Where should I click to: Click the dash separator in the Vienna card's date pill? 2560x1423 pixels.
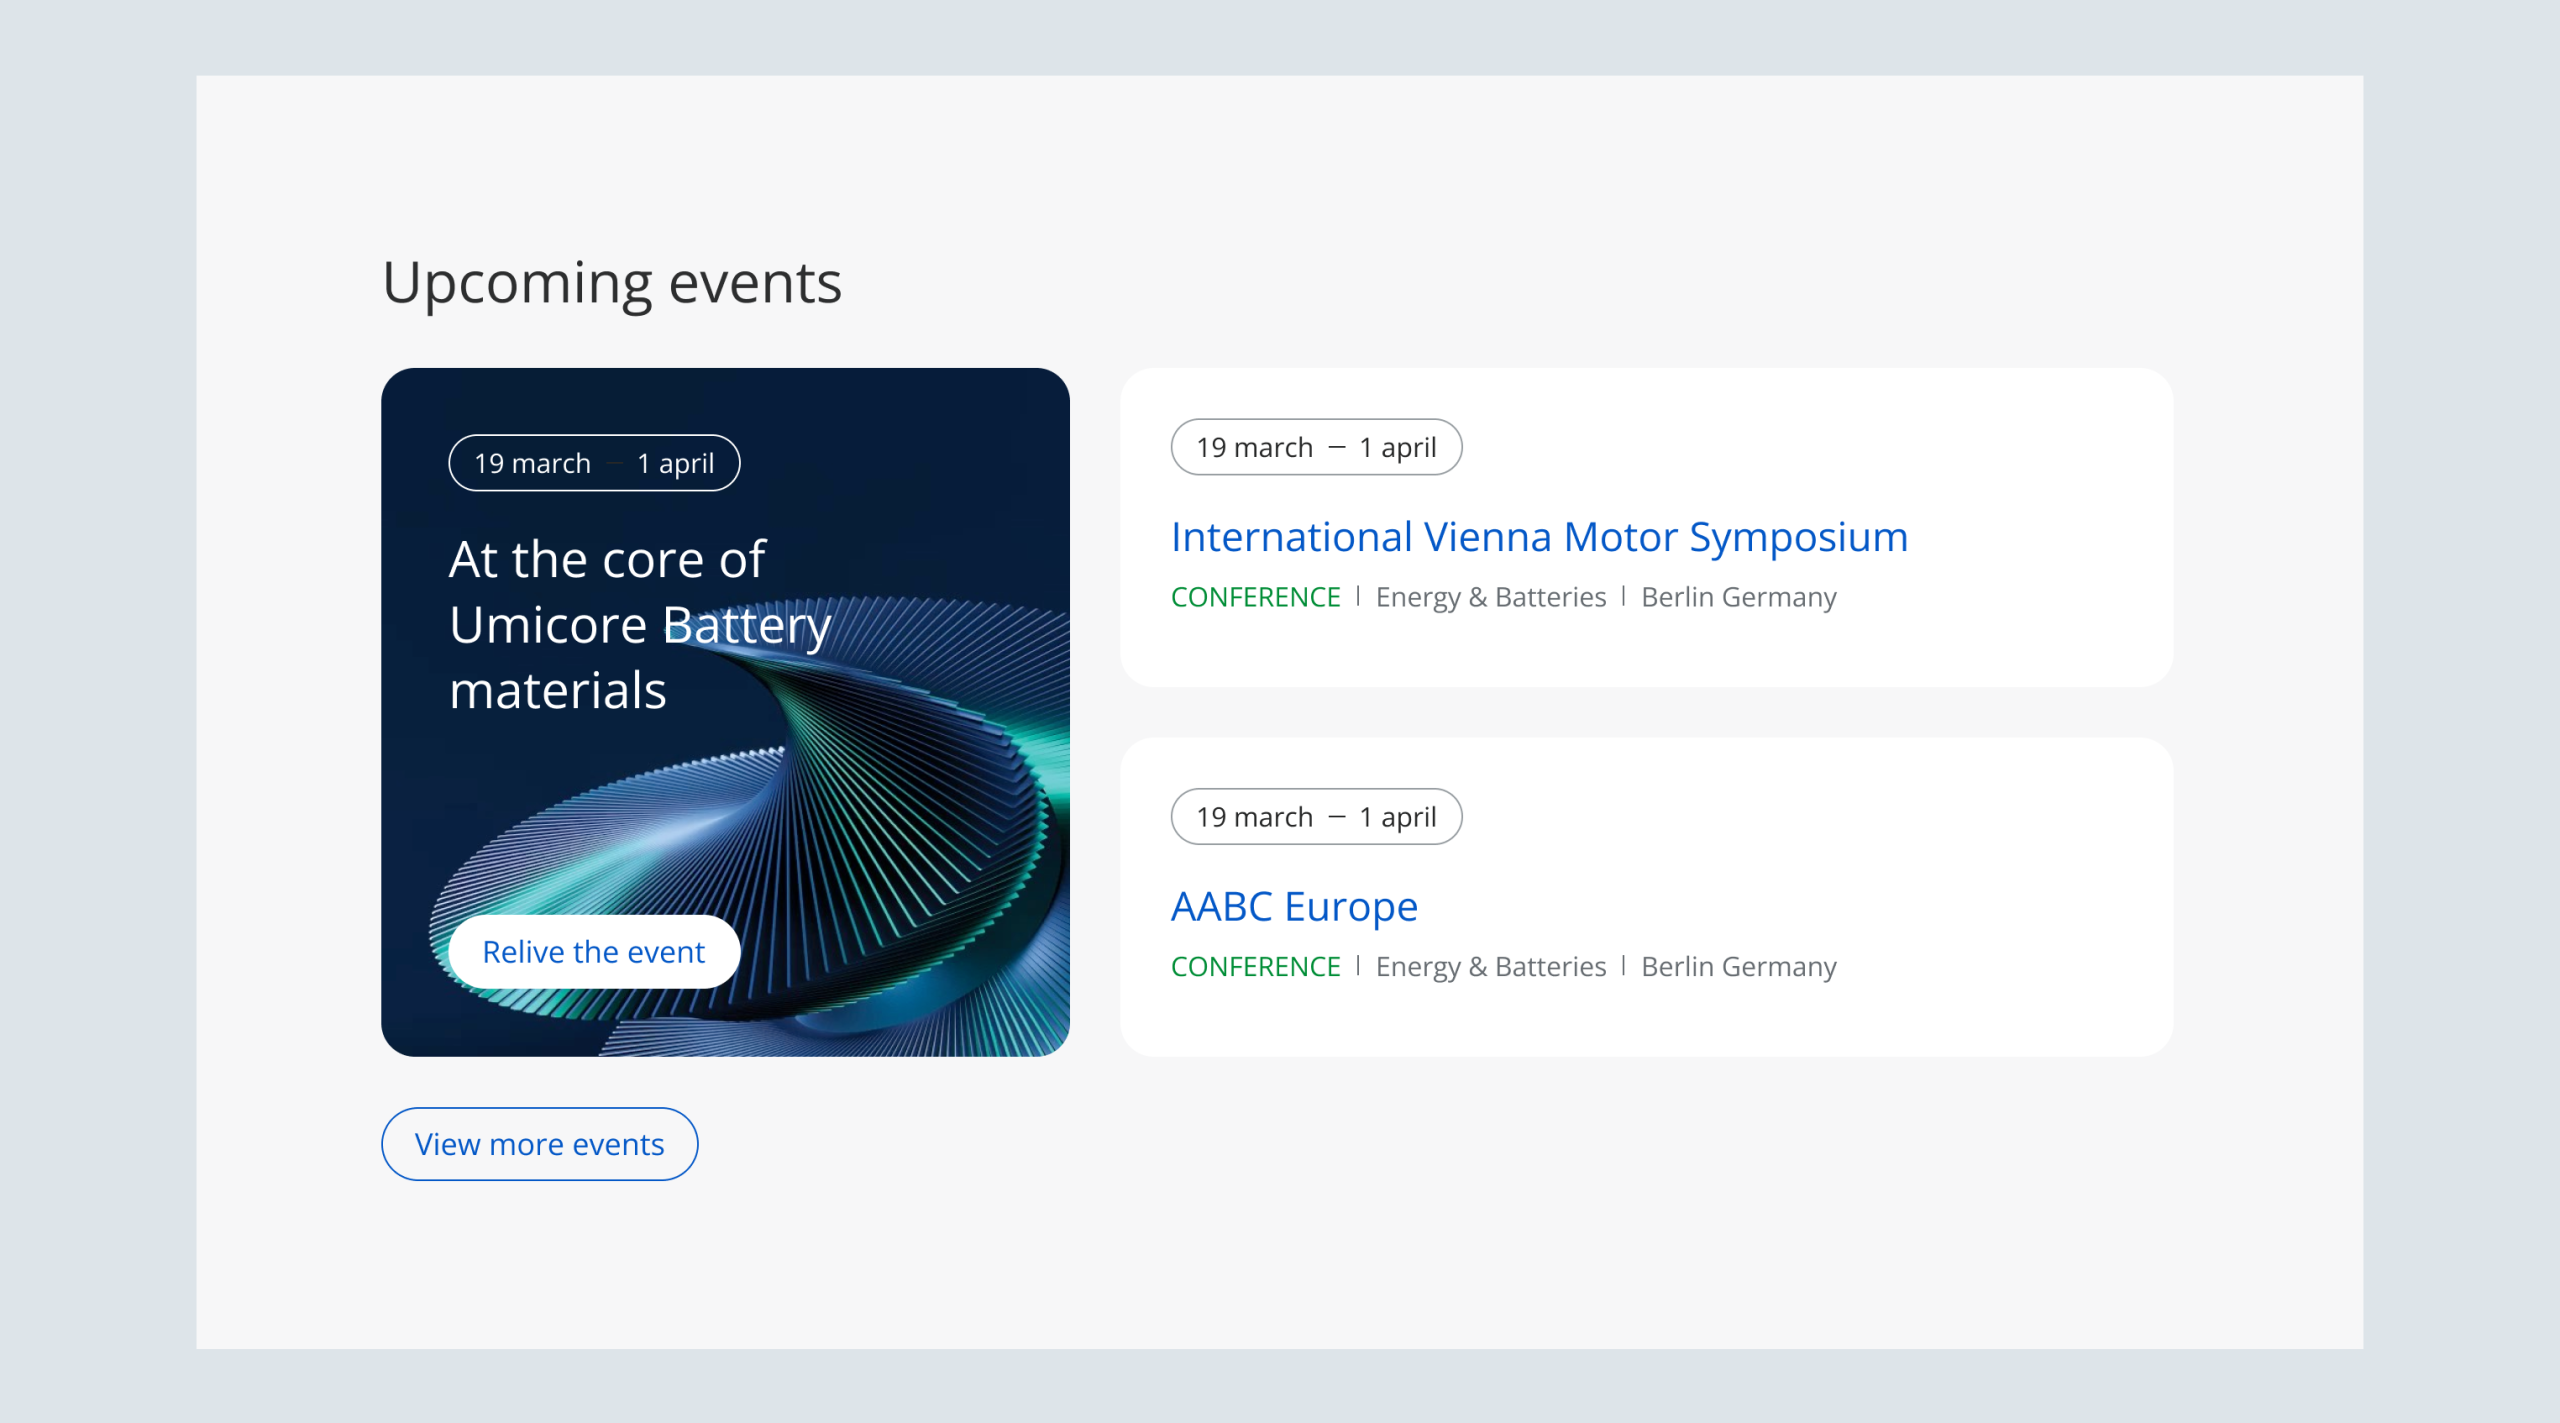click(x=1336, y=448)
